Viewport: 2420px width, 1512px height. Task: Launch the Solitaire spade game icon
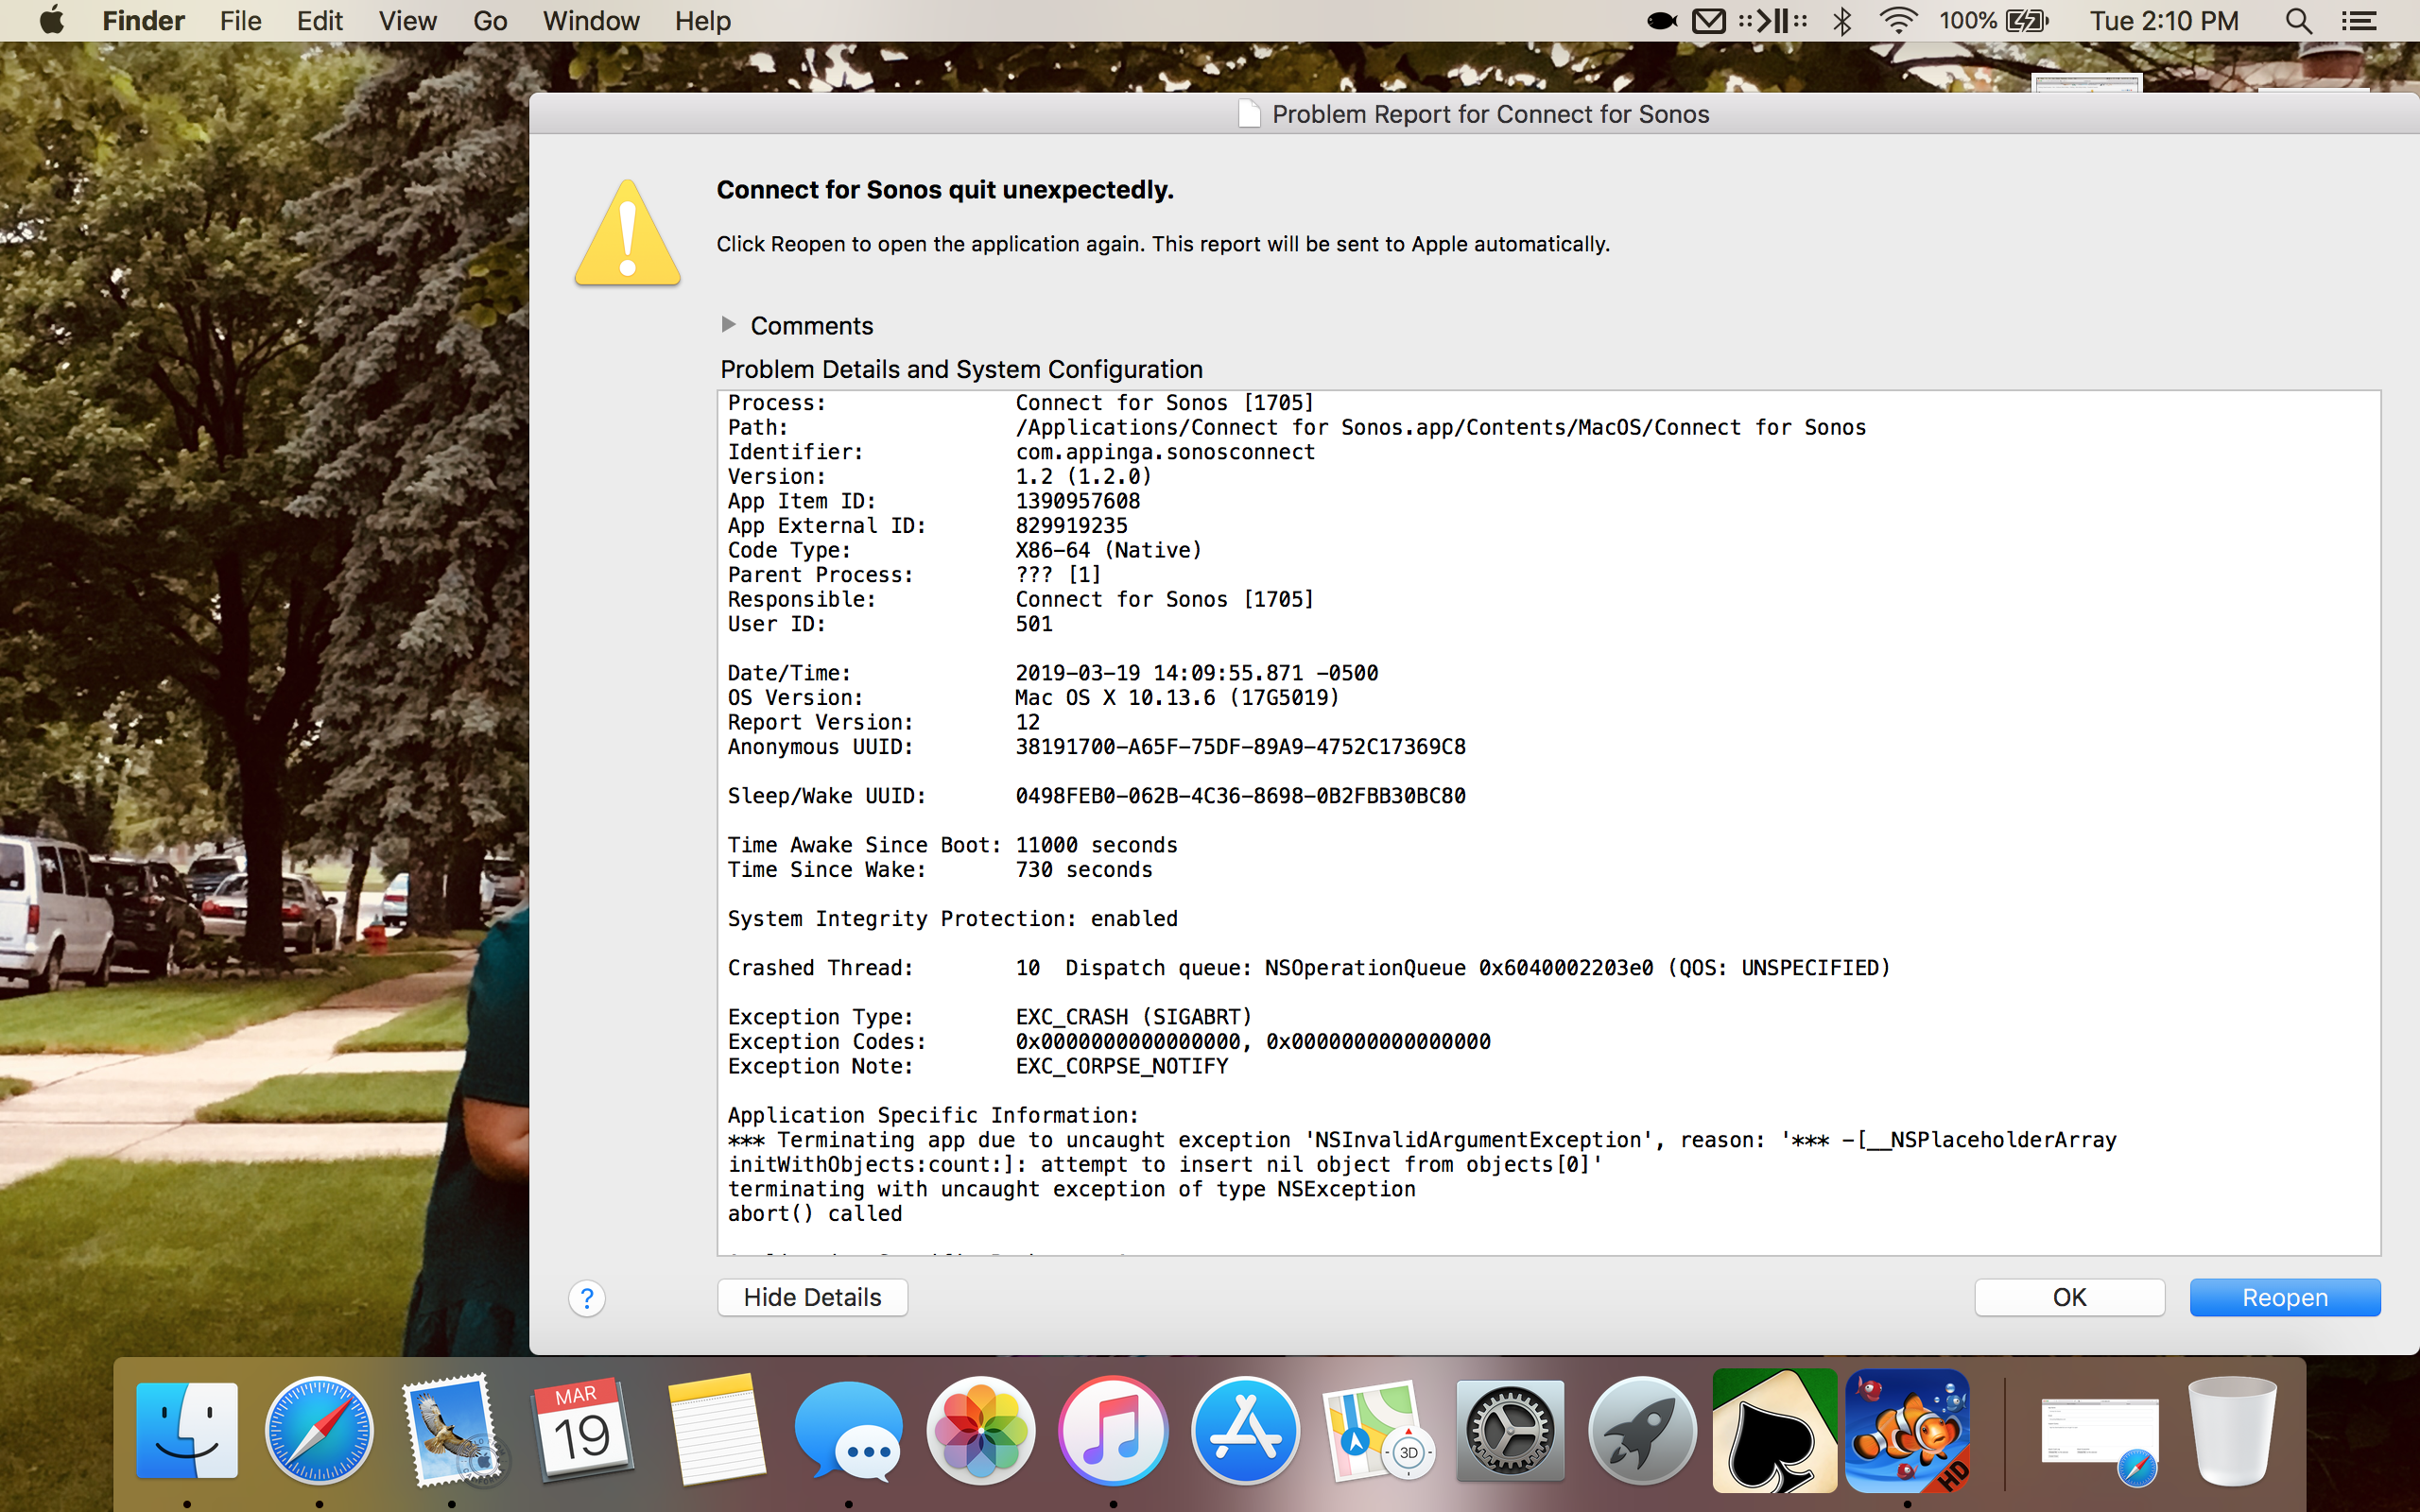[1775, 1430]
